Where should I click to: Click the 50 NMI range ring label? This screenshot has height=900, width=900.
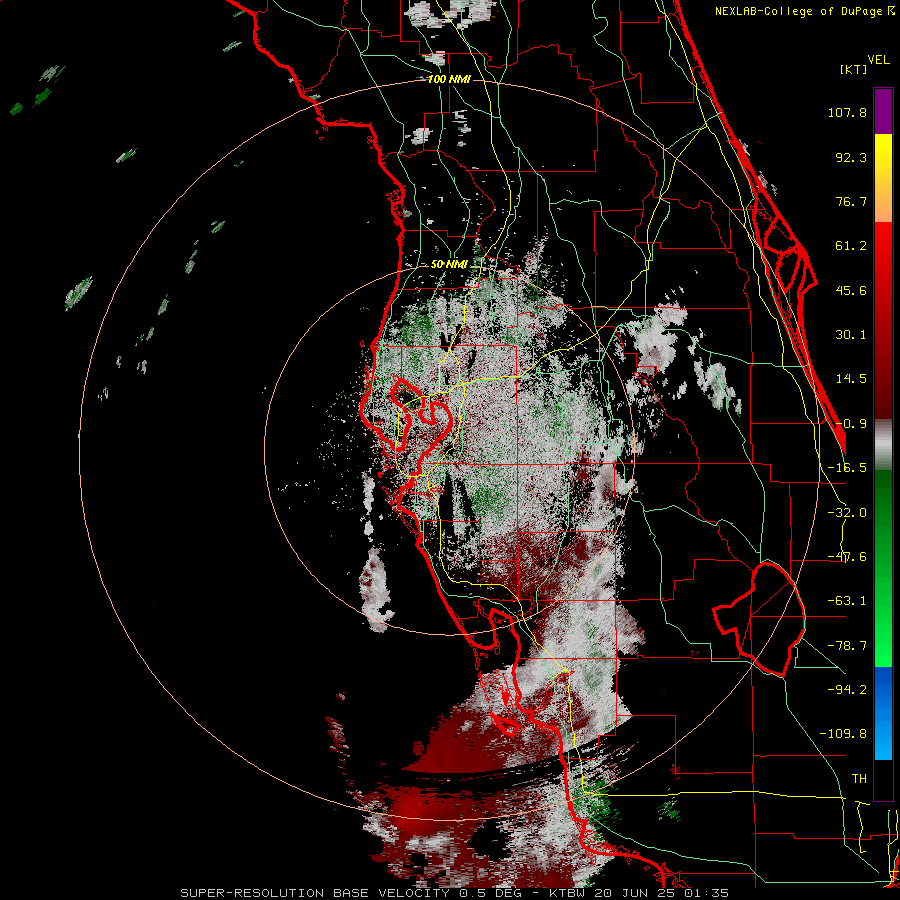coord(449,264)
